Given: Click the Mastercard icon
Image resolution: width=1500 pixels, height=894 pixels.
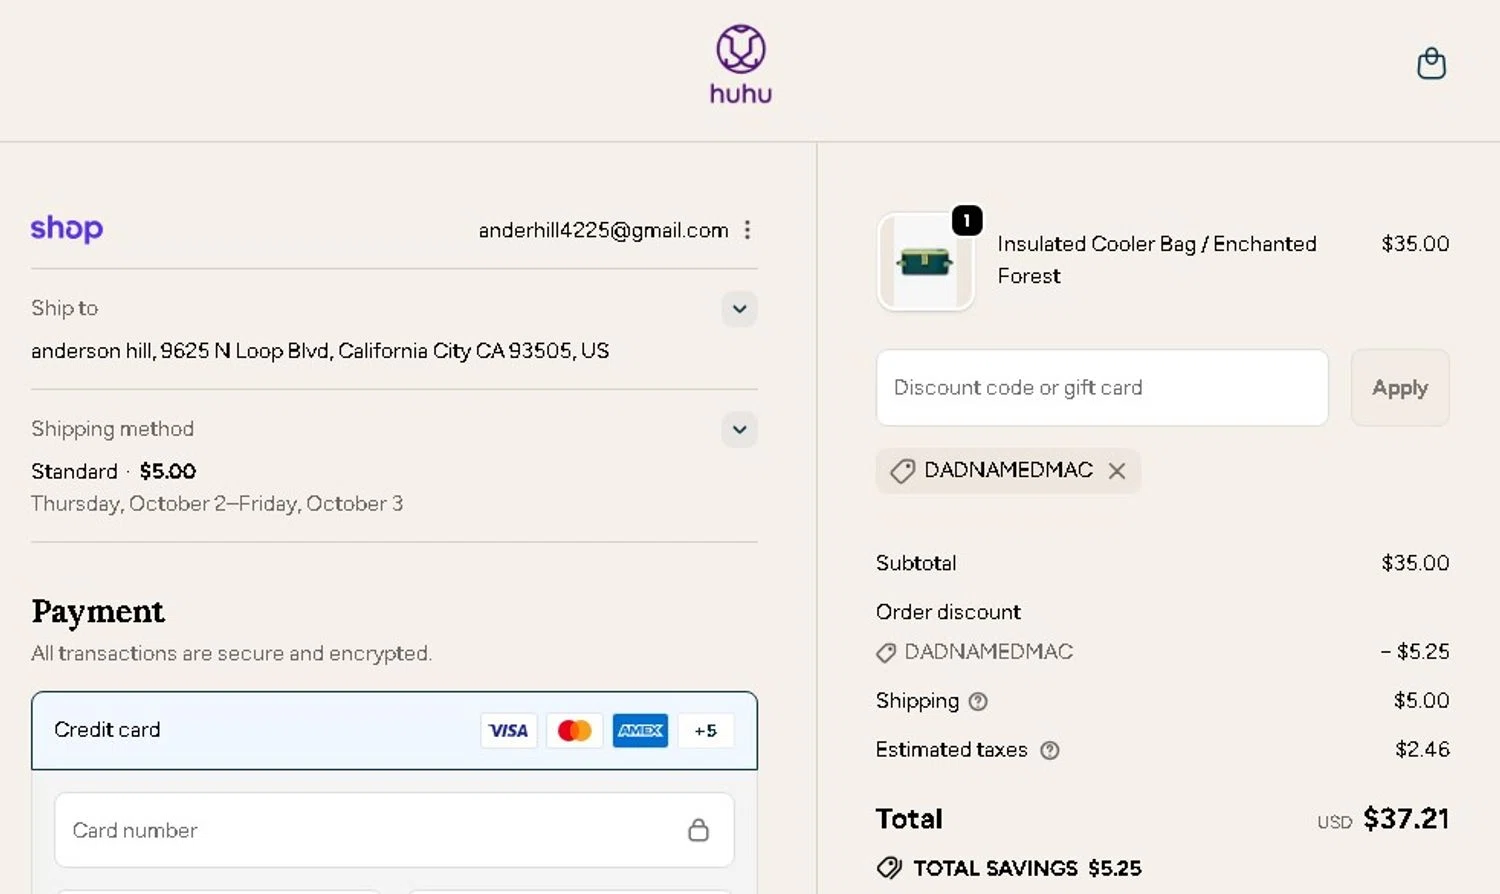Looking at the screenshot, I should click(575, 731).
